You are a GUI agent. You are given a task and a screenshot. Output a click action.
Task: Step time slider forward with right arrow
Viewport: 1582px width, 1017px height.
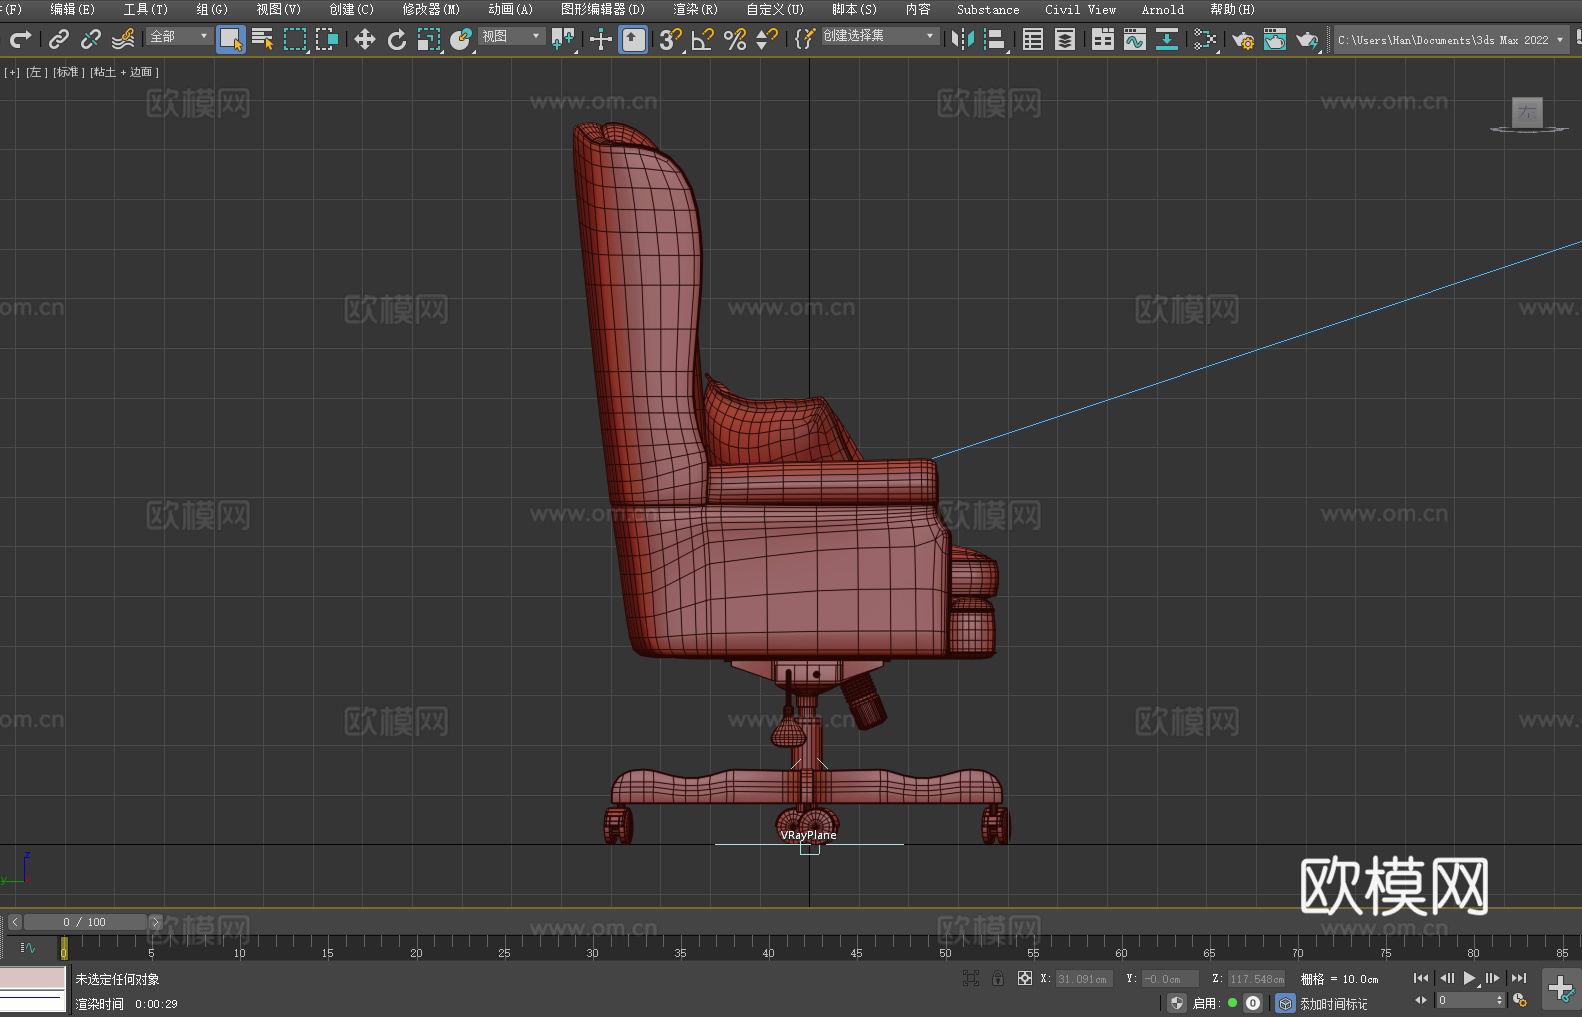coord(155,922)
